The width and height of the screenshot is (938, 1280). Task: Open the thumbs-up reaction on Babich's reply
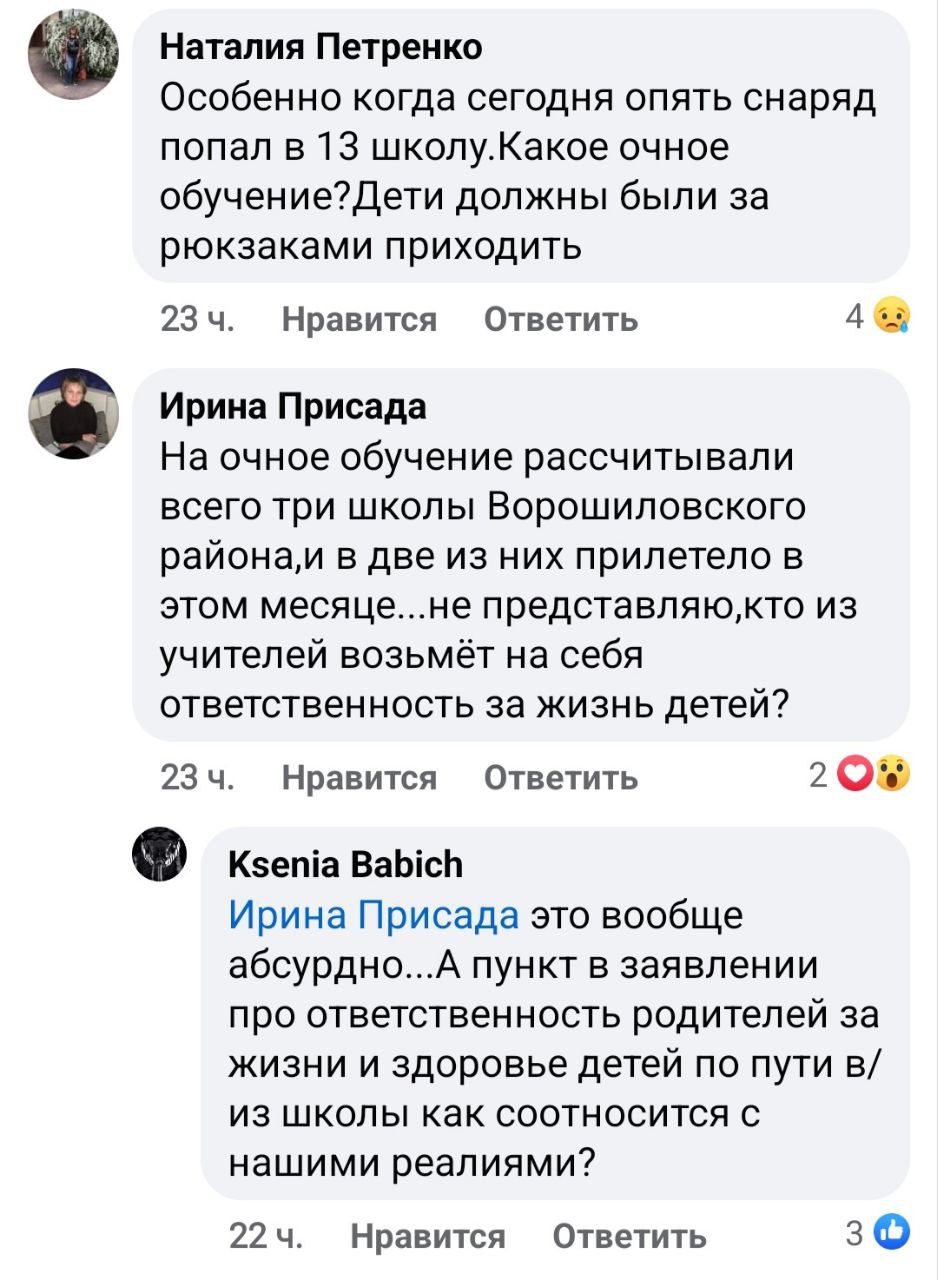click(891, 1233)
